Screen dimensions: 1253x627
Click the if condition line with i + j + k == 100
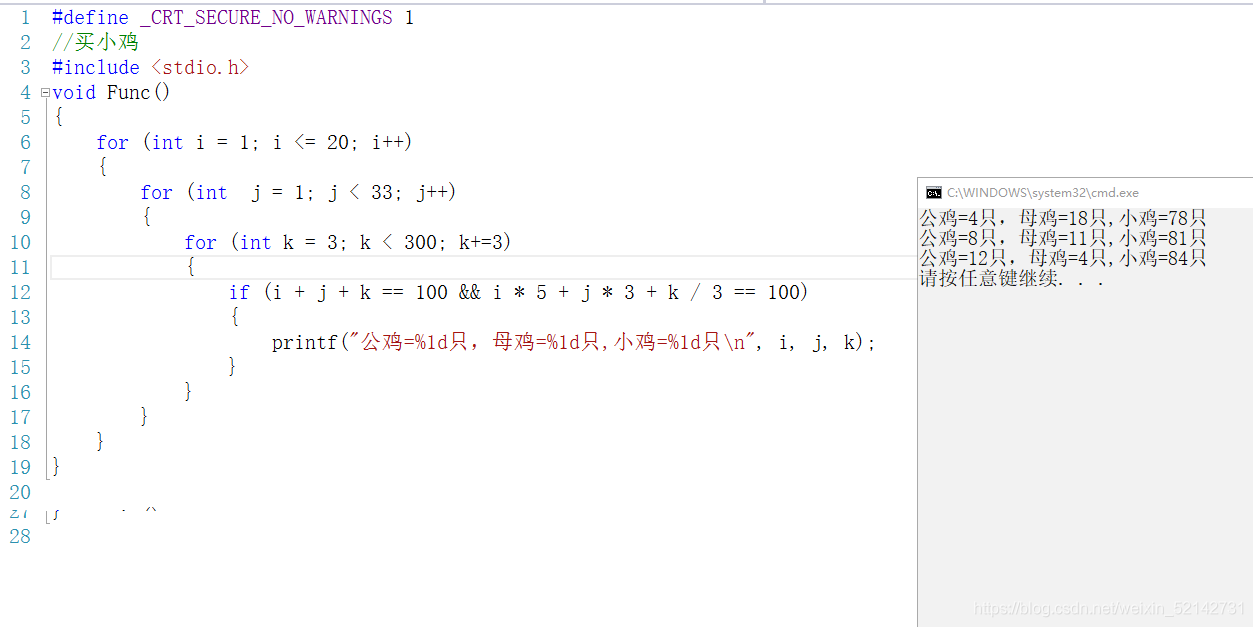tap(518, 292)
